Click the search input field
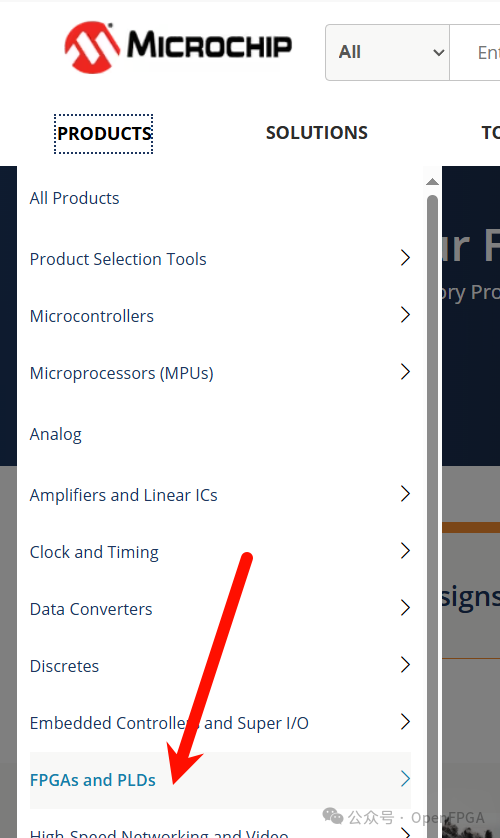 pos(475,52)
